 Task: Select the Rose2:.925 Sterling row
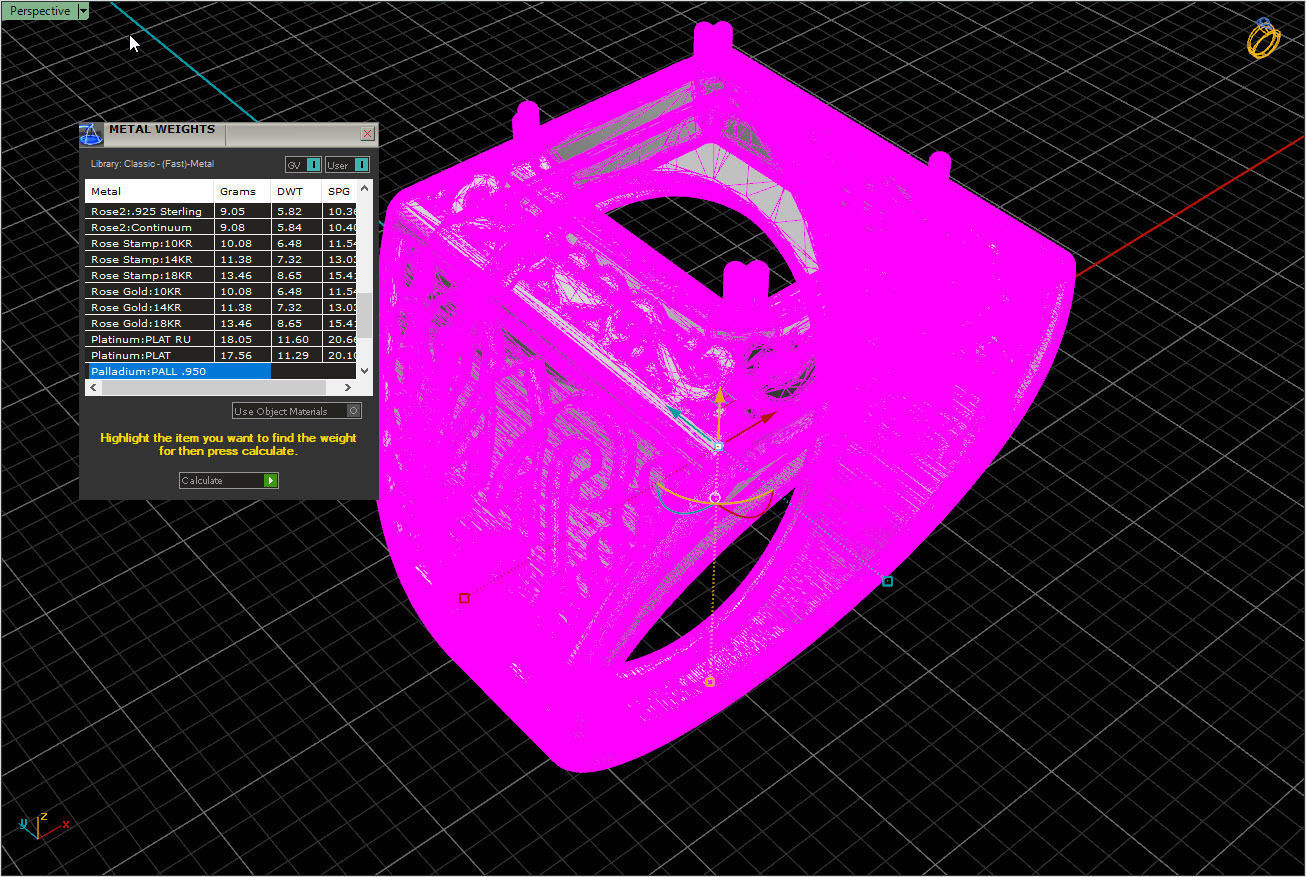[x=221, y=211]
